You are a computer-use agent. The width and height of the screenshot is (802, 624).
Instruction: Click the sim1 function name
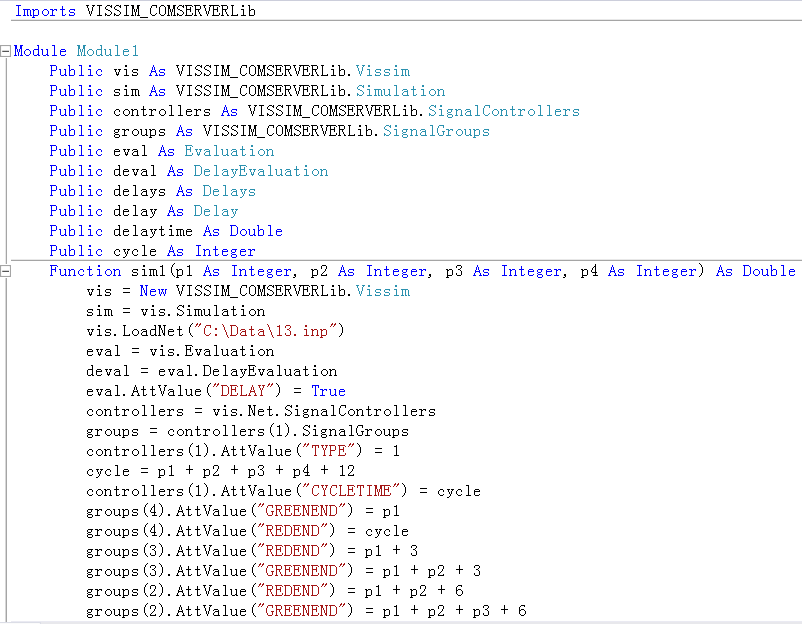[148, 271]
